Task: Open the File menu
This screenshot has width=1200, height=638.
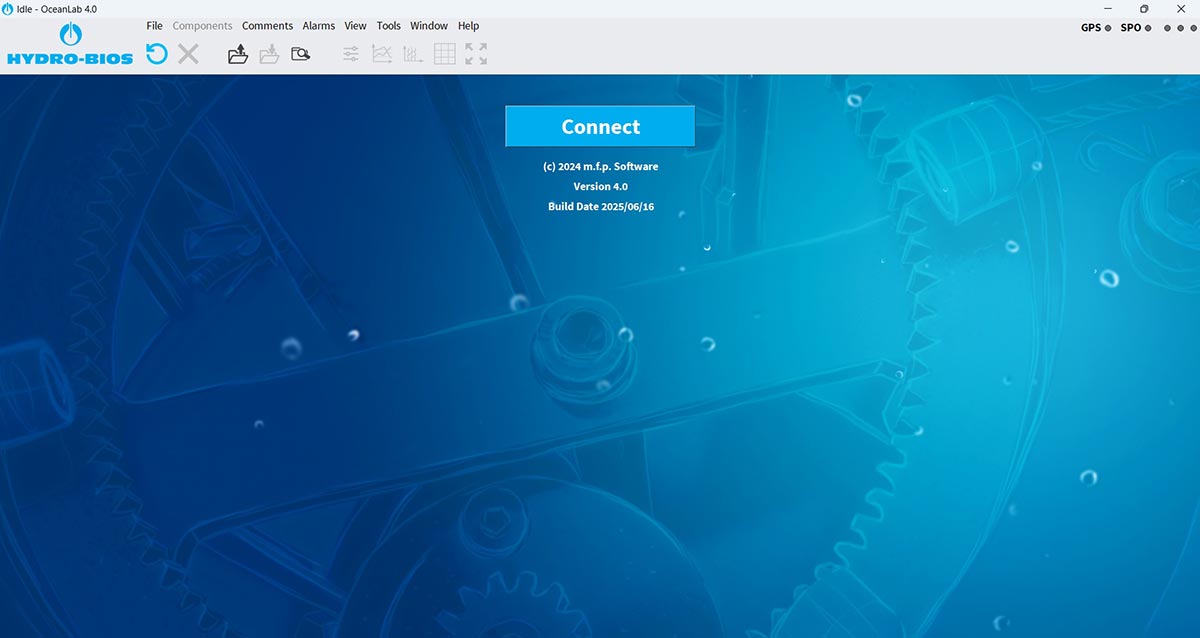Action: pyautogui.click(x=154, y=26)
